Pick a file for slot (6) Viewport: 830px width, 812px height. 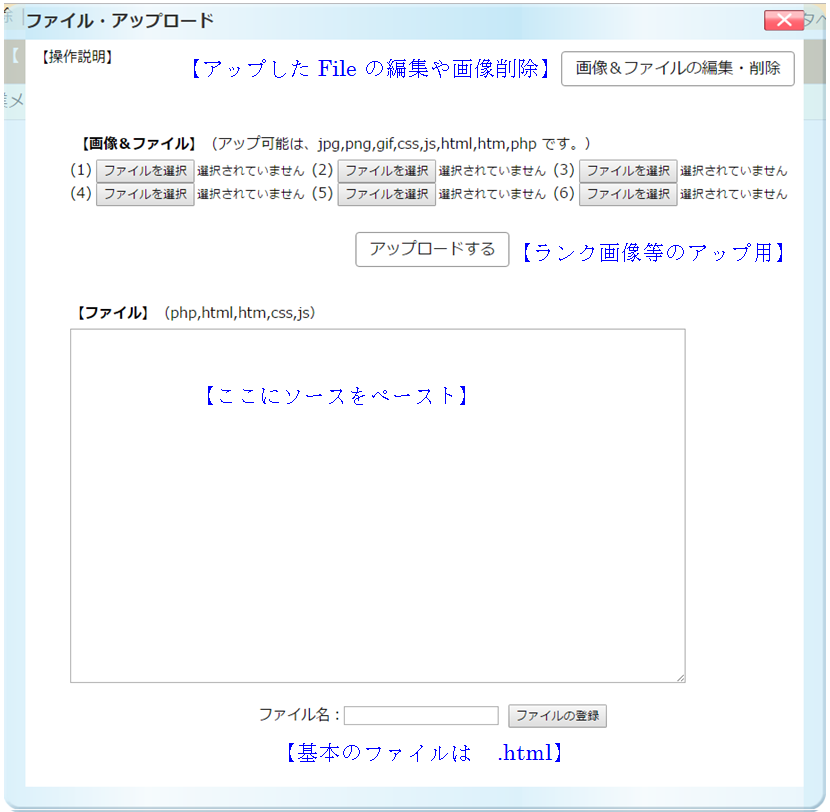pos(627,194)
